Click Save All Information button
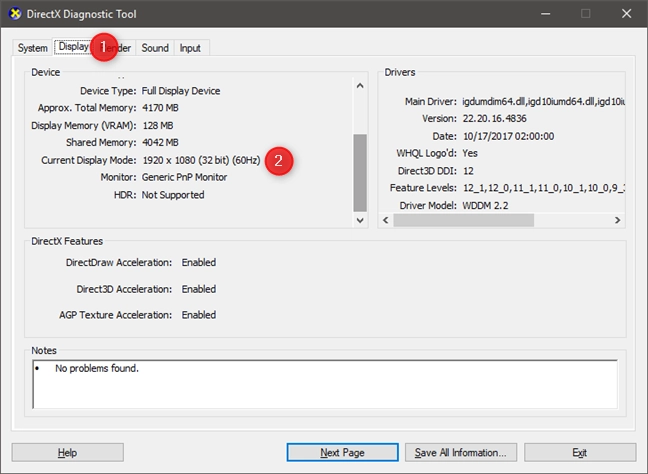Viewport: 648px width, 474px height. [x=460, y=453]
